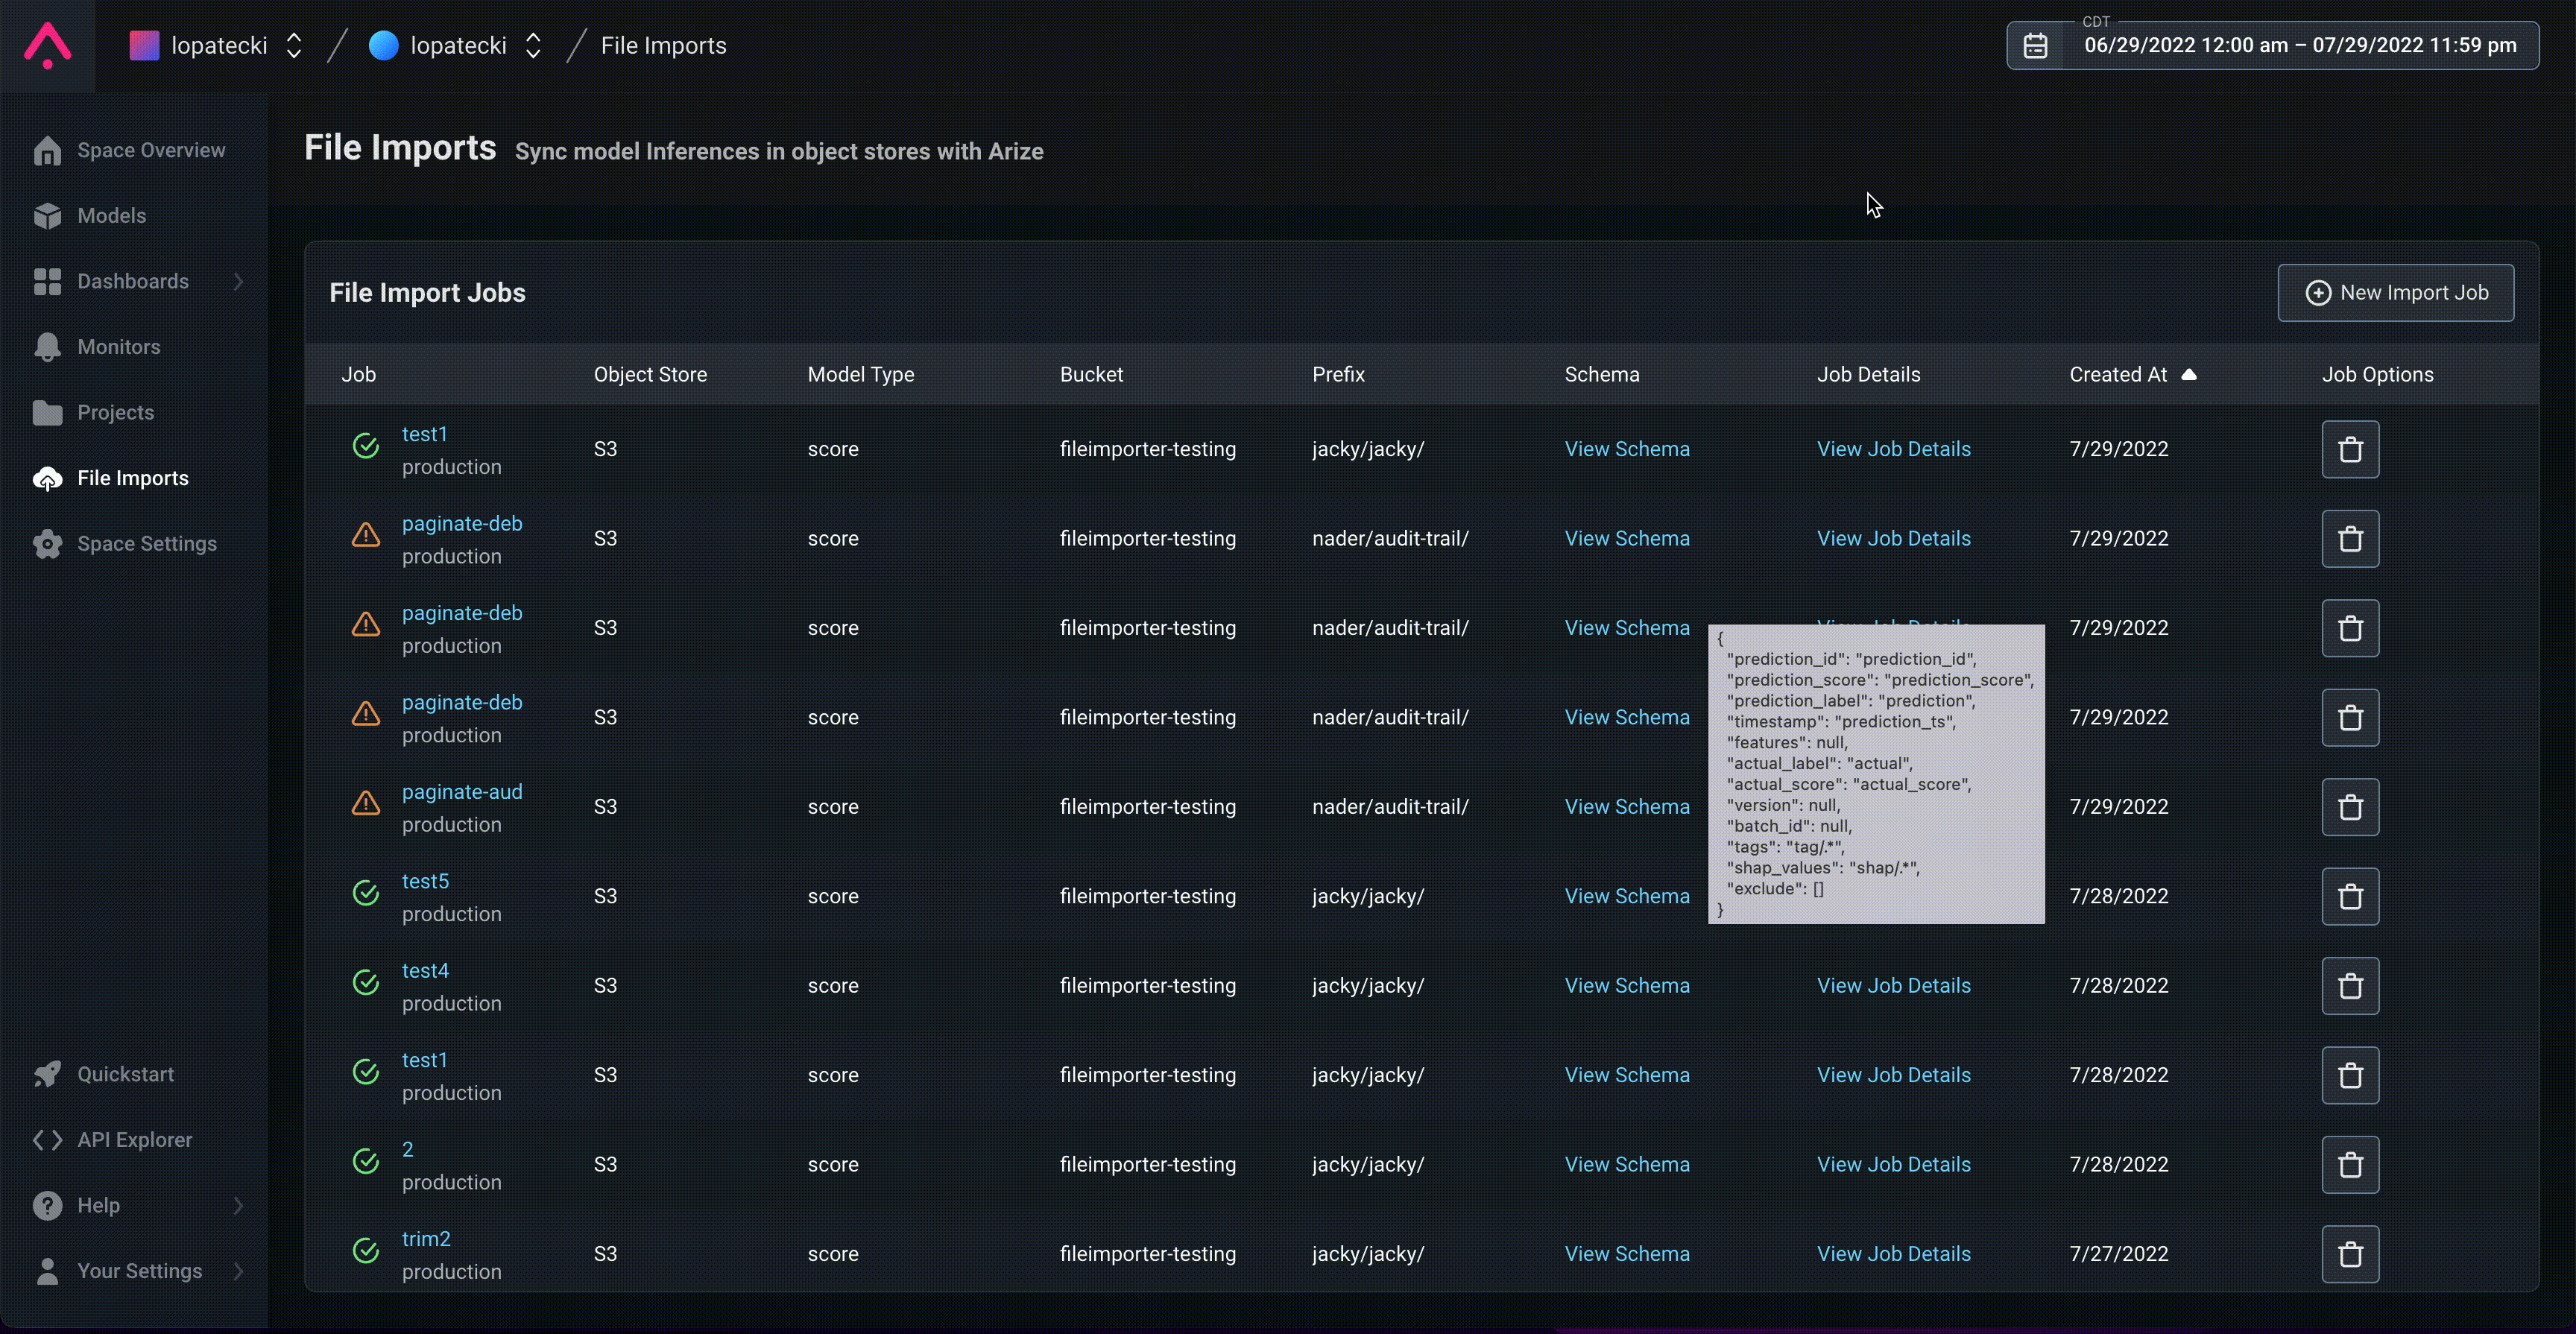Click the API Explorer code icon
The image size is (2576, 1334).
[47, 1140]
